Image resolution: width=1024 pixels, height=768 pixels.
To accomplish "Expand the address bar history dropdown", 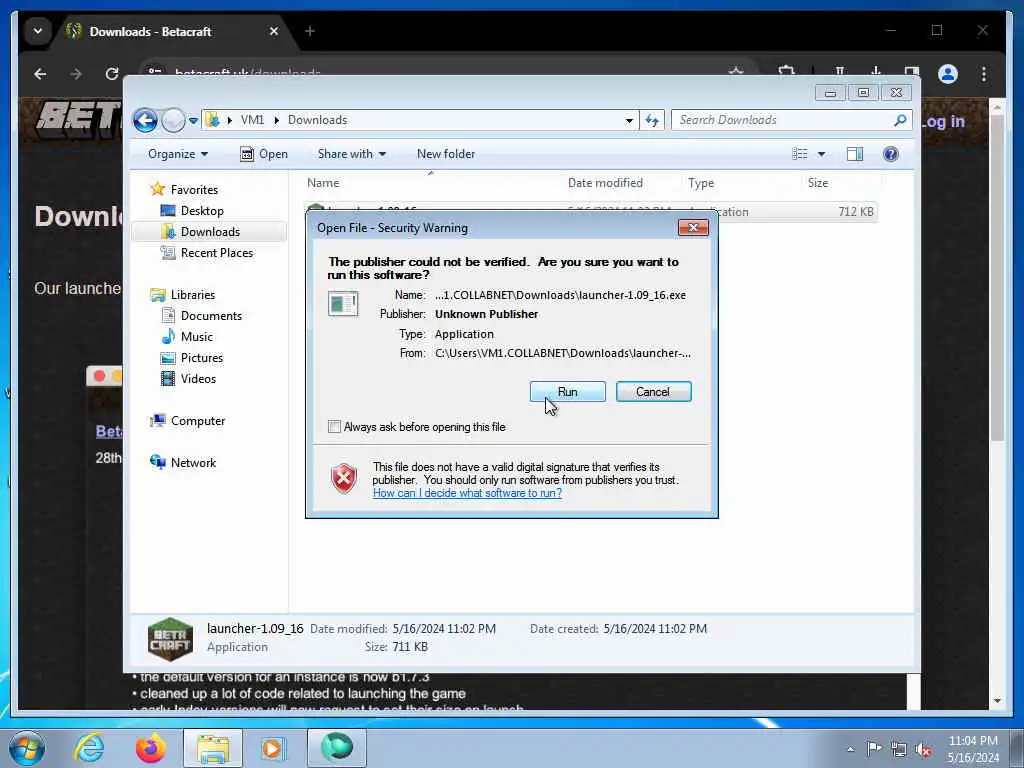I will (x=629, y=121).
